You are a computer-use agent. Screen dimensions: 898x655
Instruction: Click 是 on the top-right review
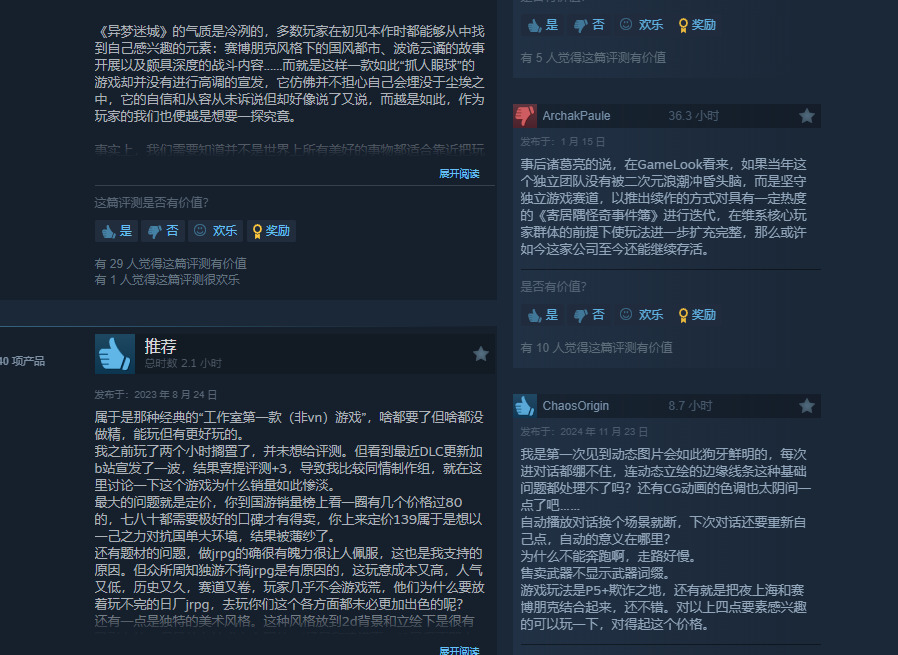point(542,25)
